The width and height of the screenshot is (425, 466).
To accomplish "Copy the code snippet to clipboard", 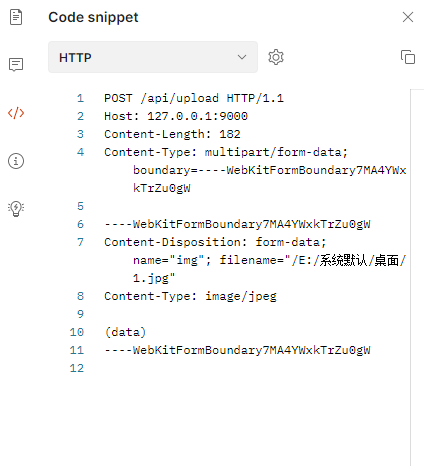I will click(408, 57).
